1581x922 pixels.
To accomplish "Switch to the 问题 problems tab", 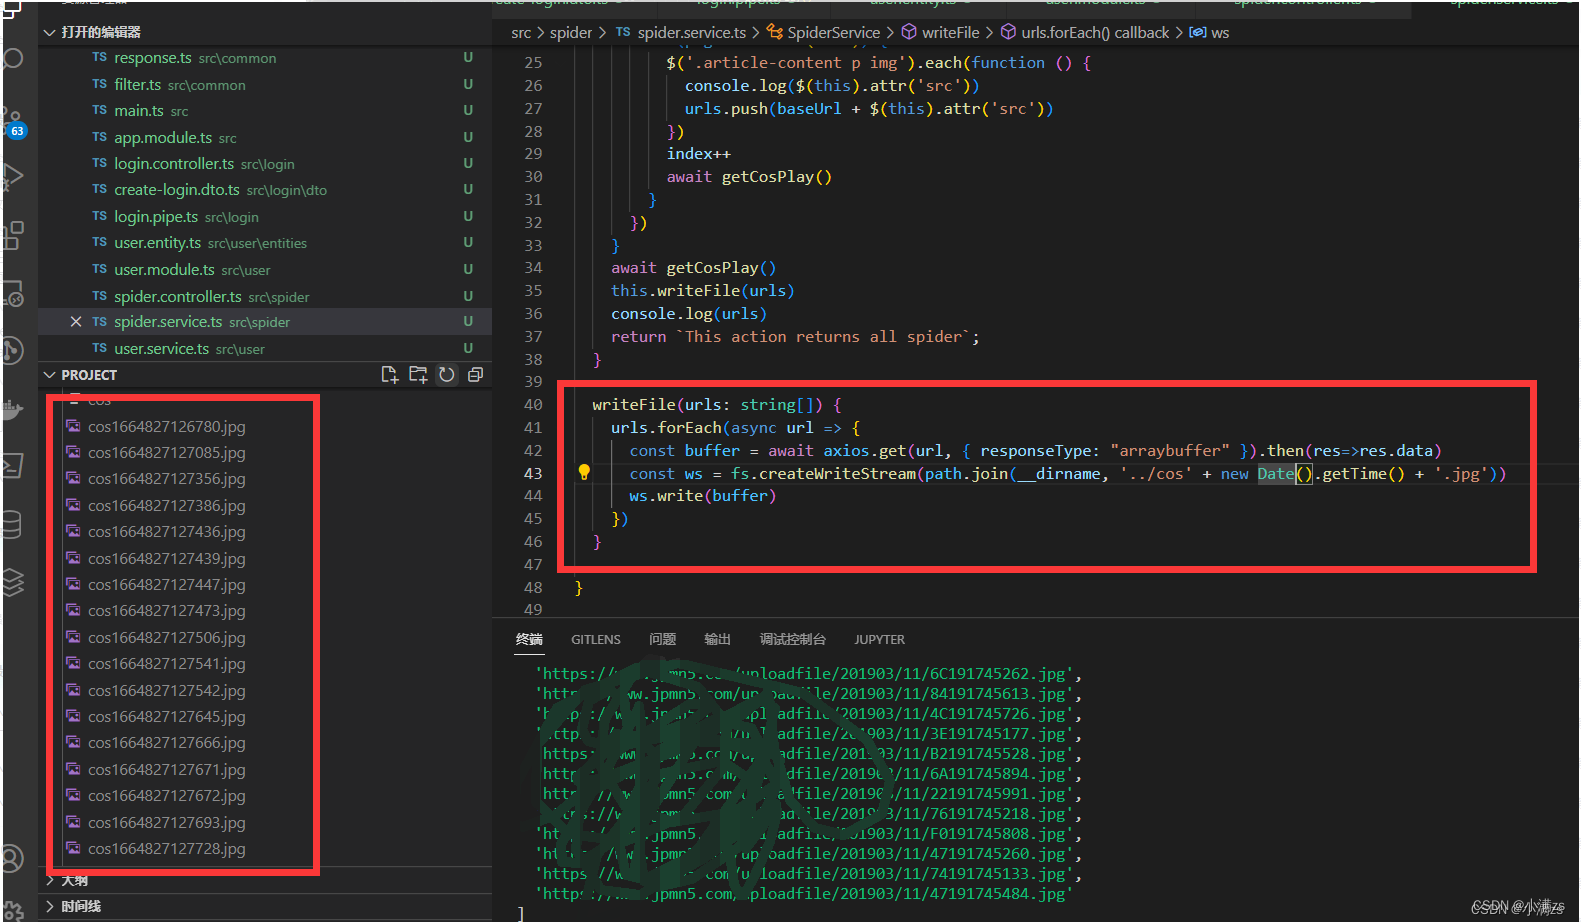I will tap(662, 639).
